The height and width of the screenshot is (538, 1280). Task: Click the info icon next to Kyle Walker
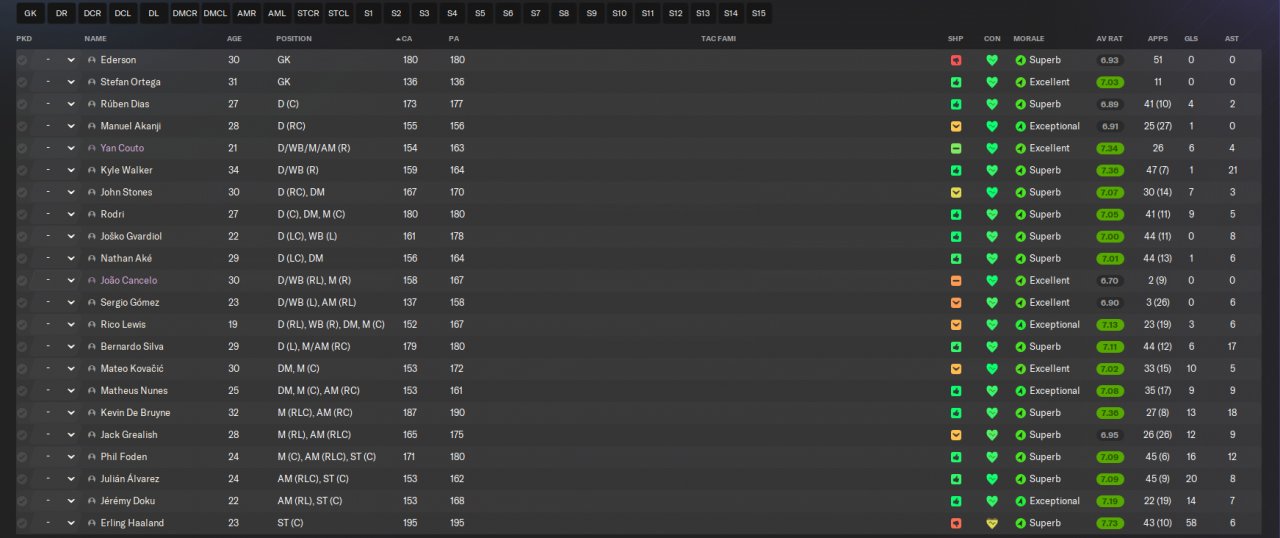point(92,170)
